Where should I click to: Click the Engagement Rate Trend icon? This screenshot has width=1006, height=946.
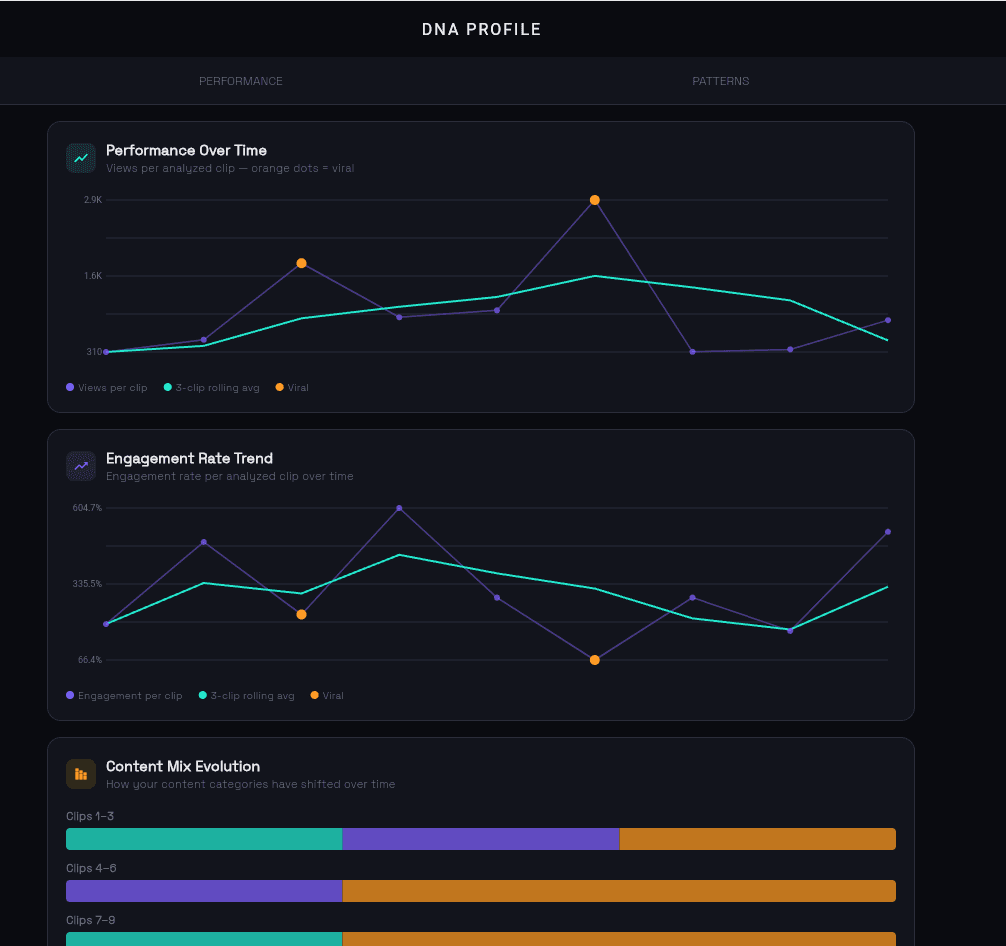(x=81, y=466)
